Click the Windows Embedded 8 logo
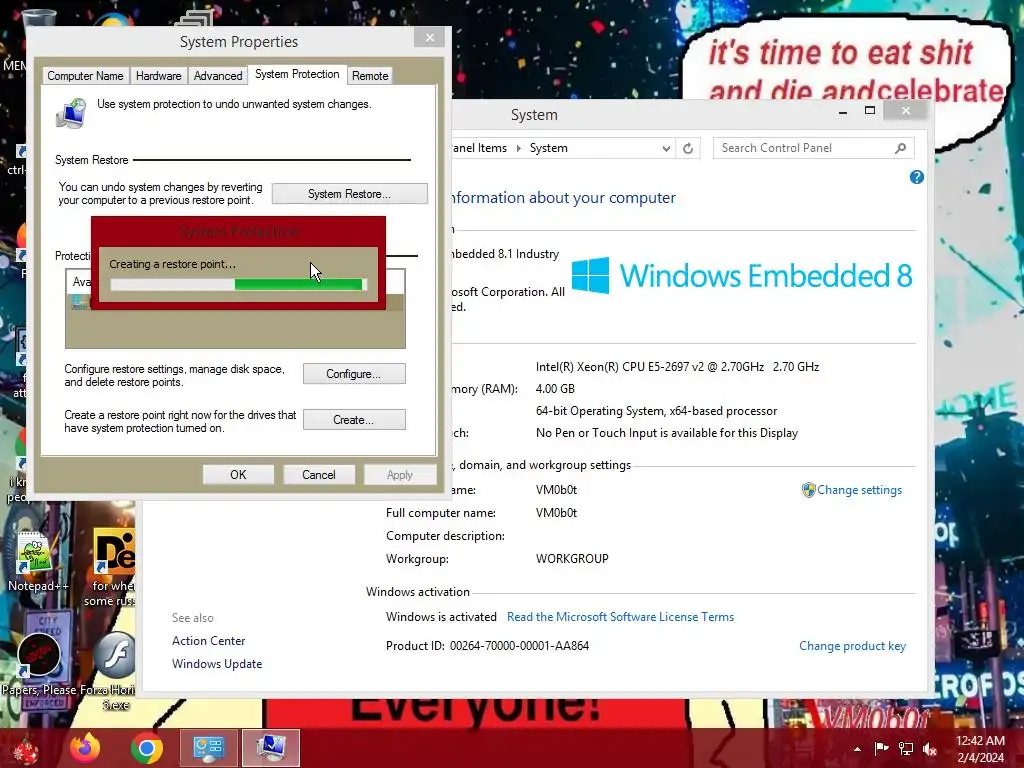Image resolution: width=1024 pixels, height=768 pixels. pyautogui.click(x=742, y=275)
